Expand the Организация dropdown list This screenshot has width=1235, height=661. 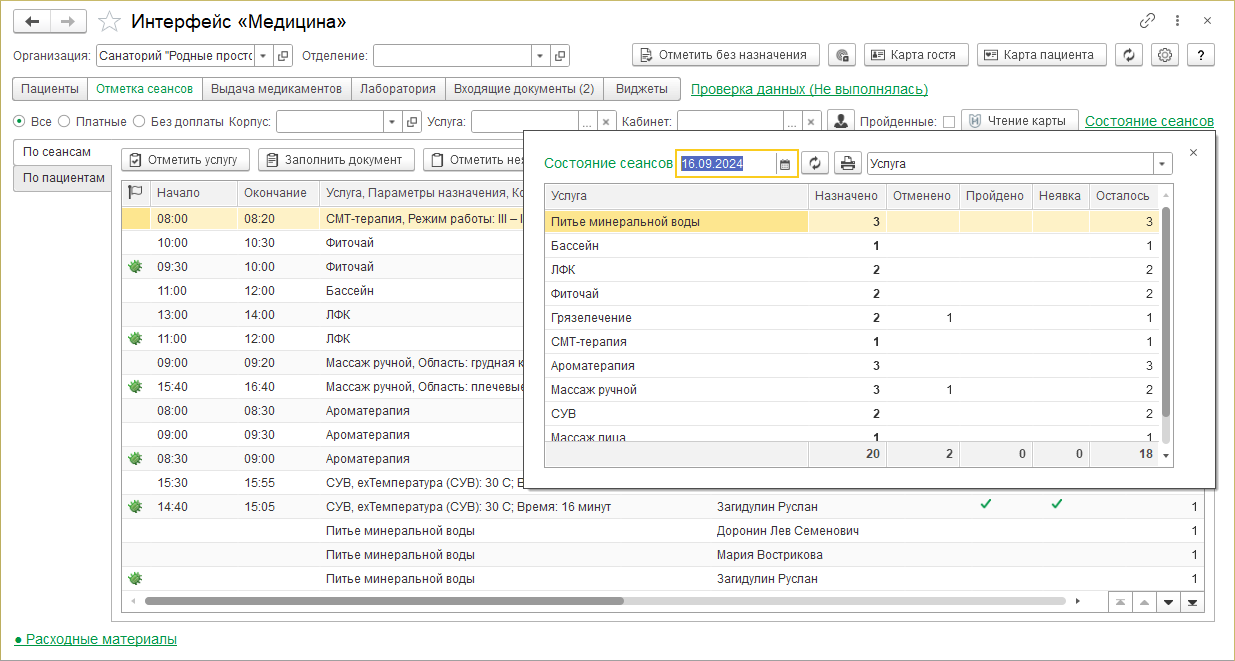[263, 56]
